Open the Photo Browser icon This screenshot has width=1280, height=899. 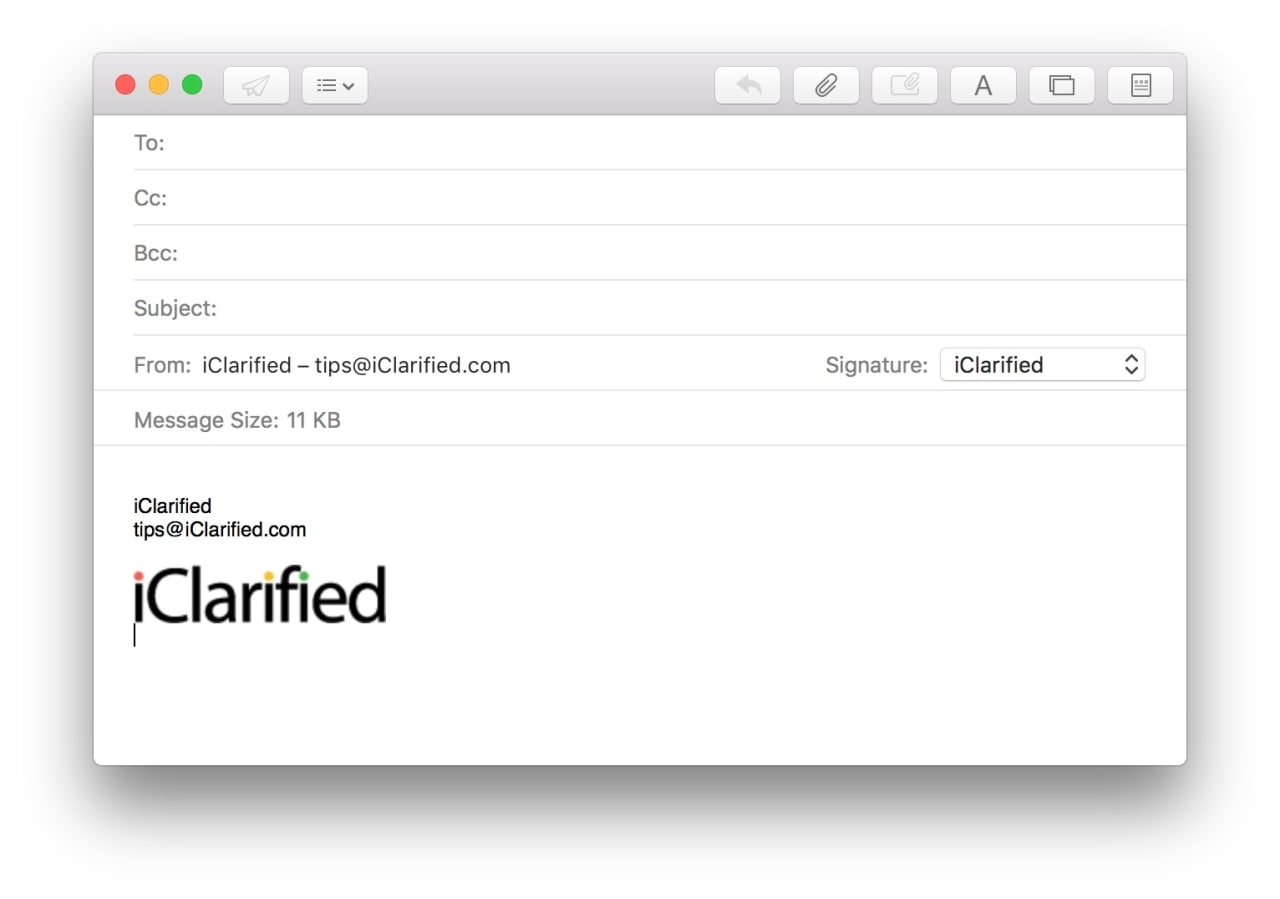(x=1062, y=86)
